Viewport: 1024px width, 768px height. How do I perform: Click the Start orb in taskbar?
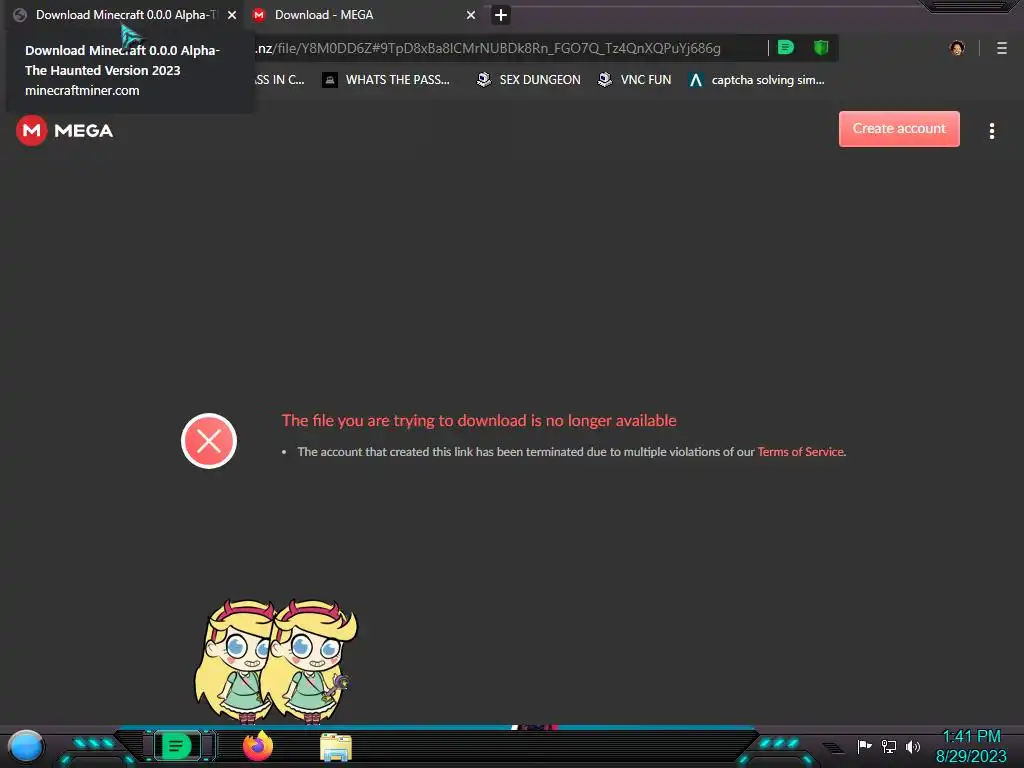[26, 747]
